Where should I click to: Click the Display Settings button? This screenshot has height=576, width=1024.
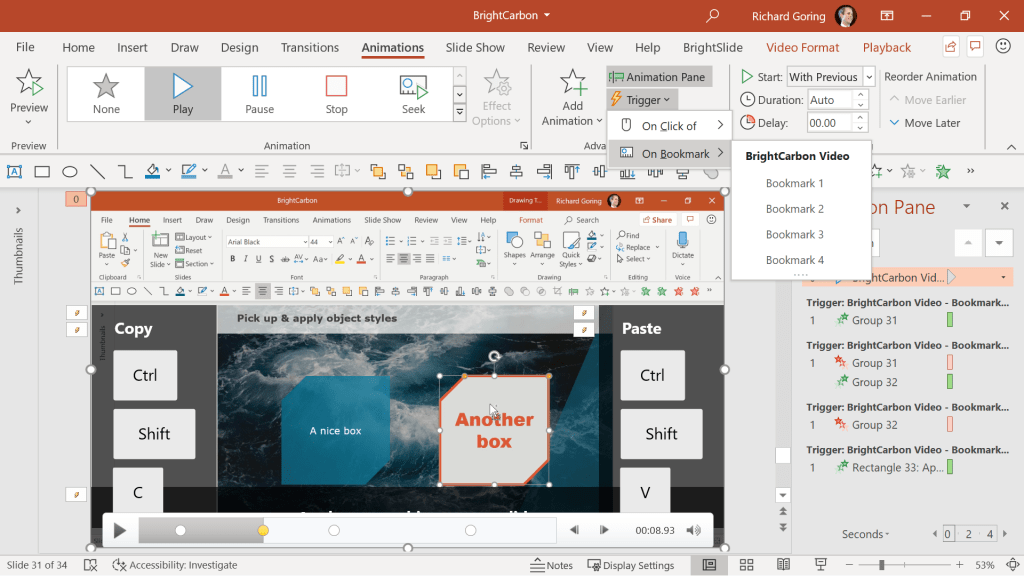[631, 564]
